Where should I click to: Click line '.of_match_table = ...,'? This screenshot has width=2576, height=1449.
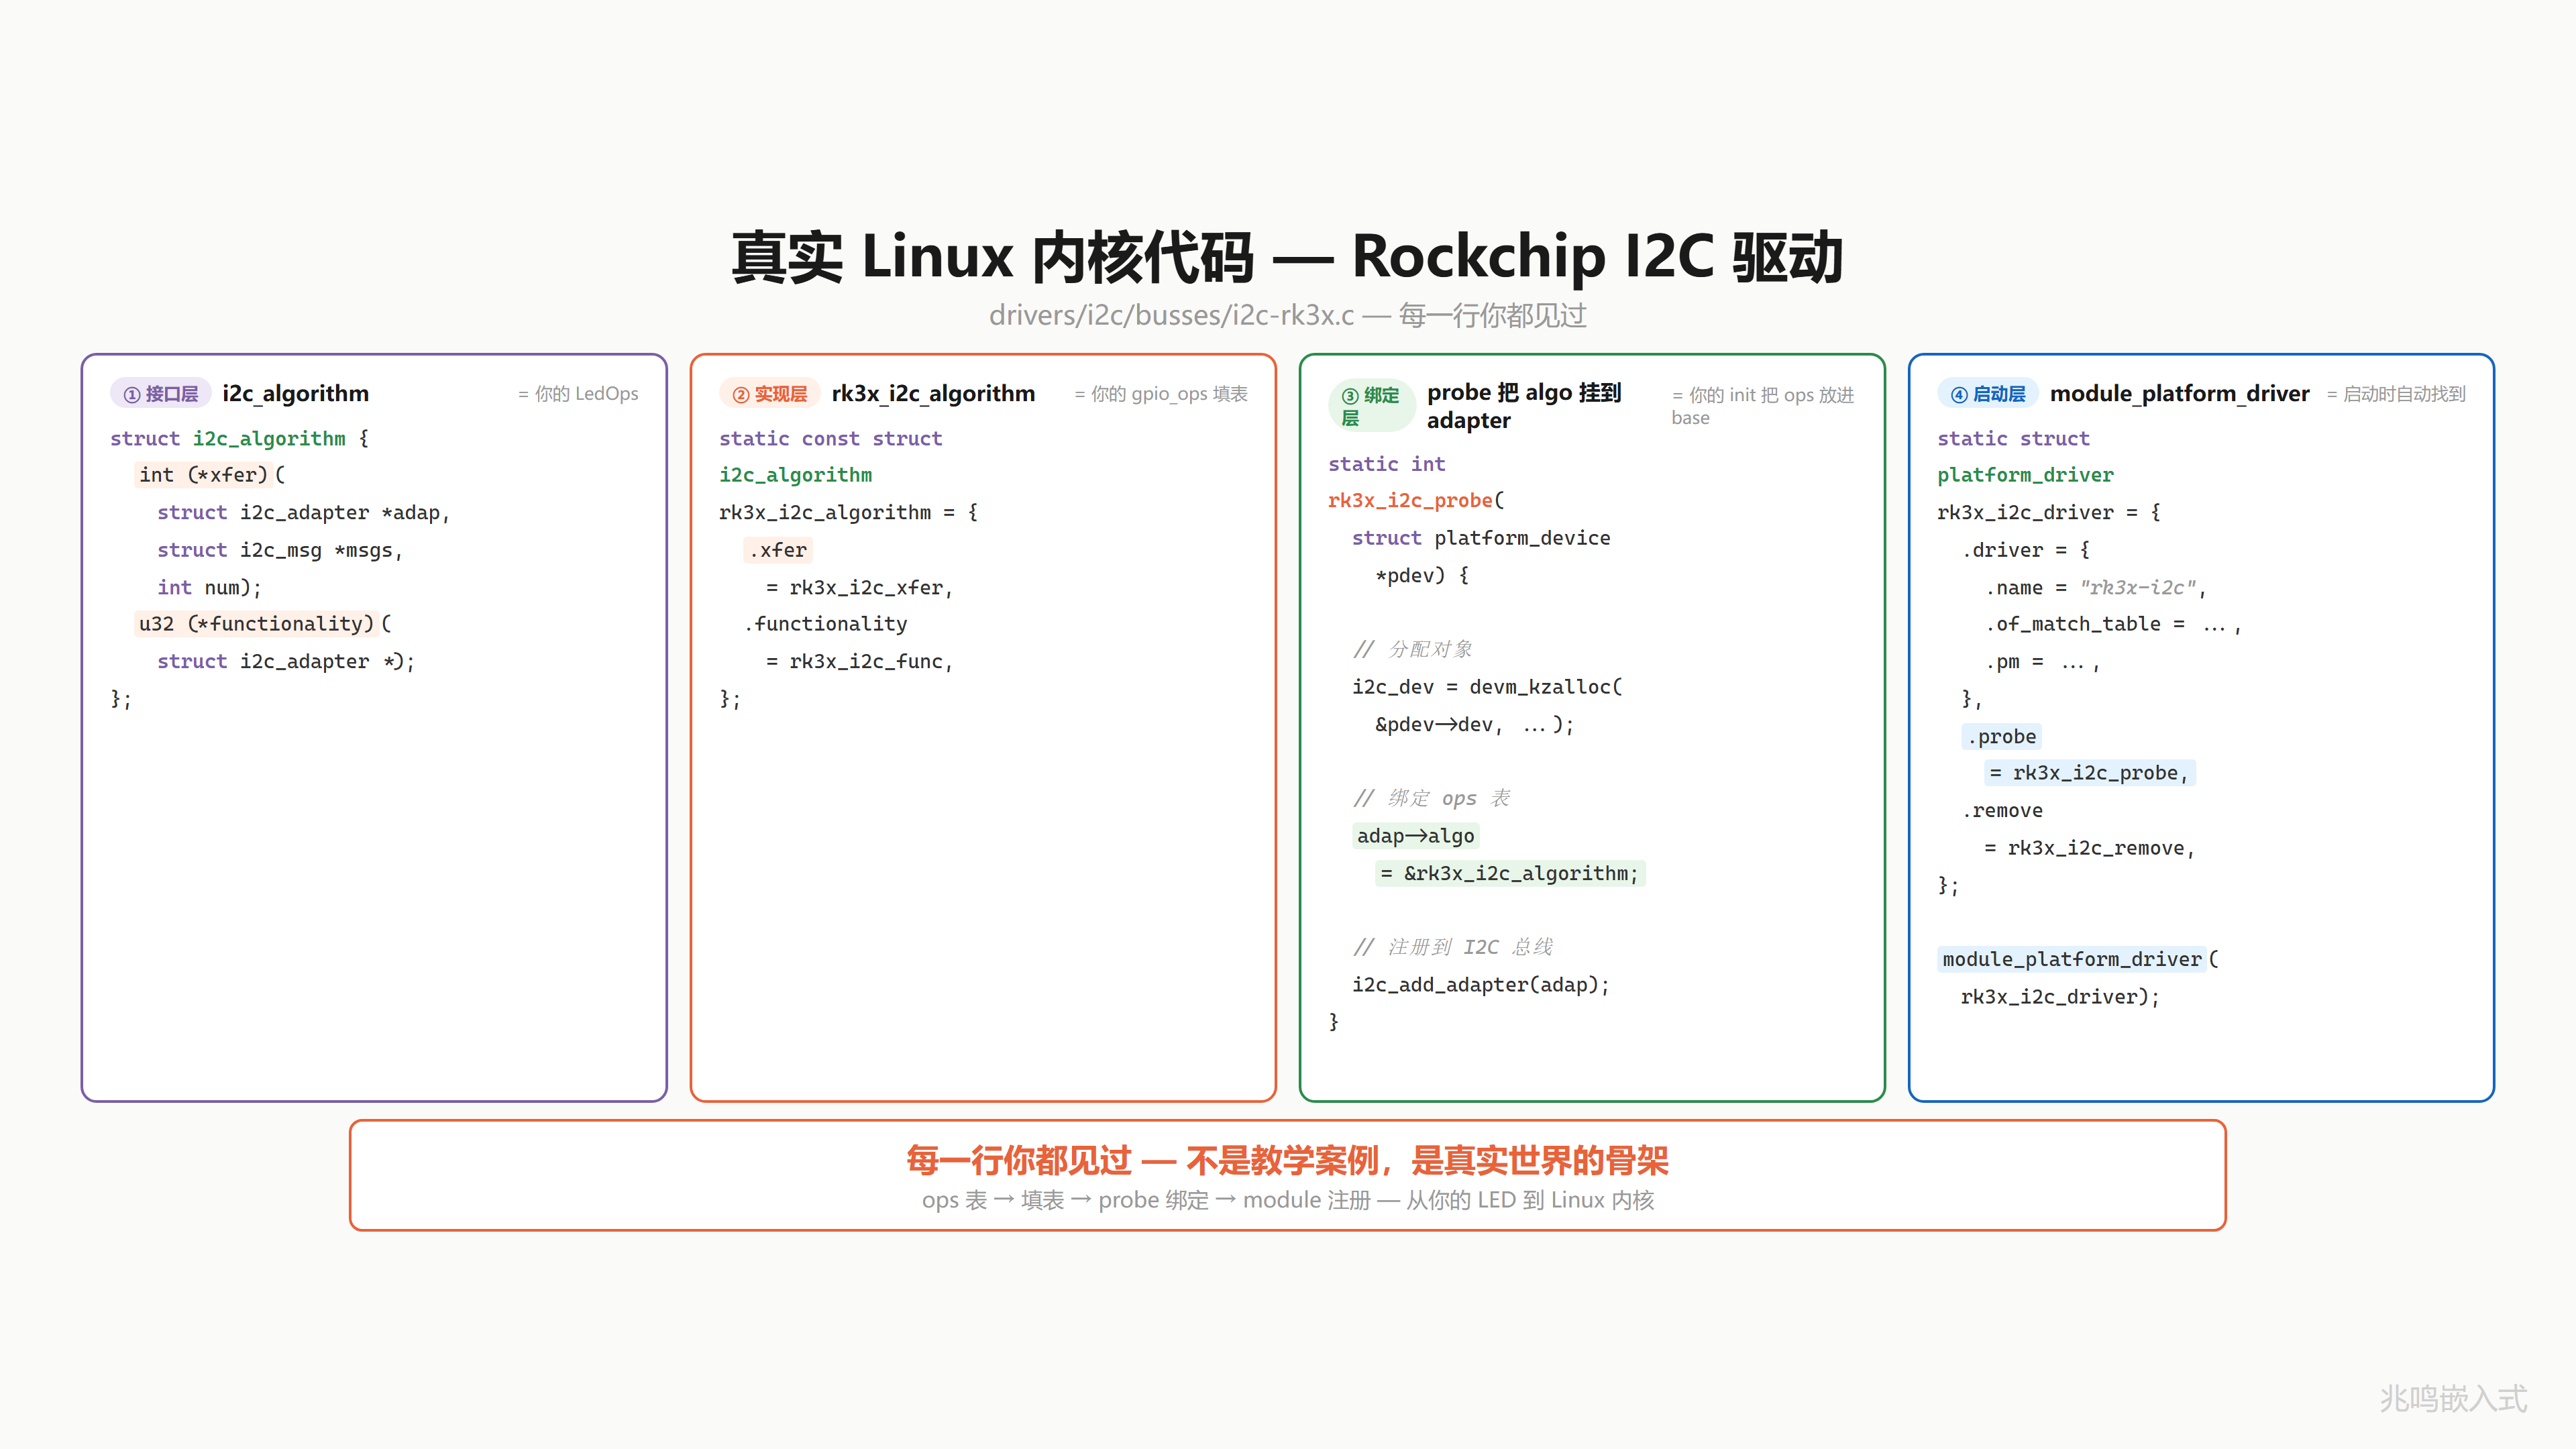point(2113,624)
